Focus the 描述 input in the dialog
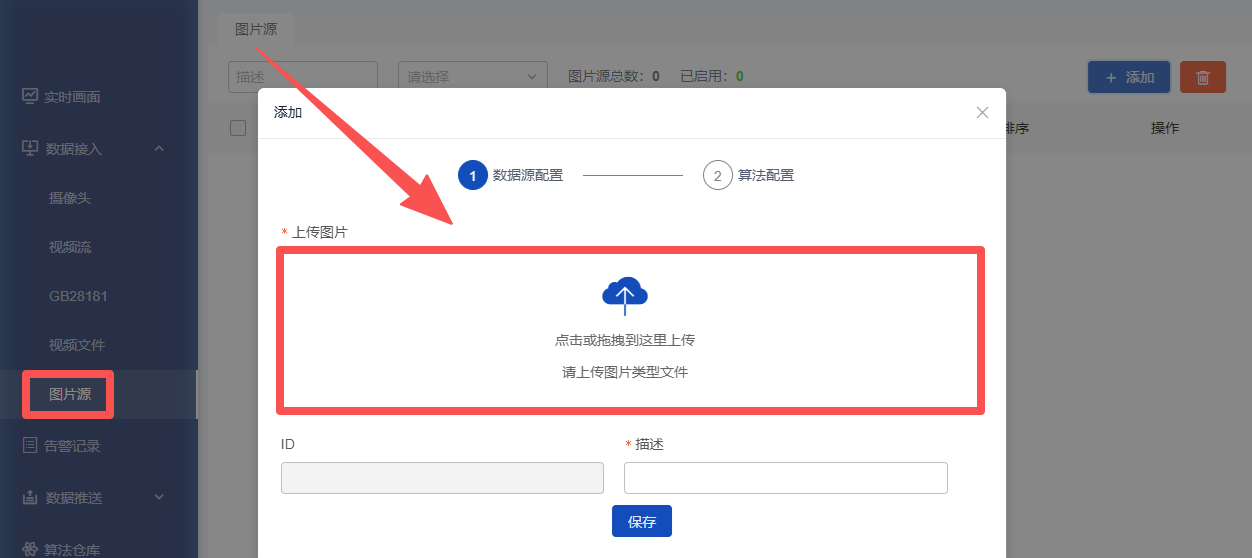 coord(786,478)
